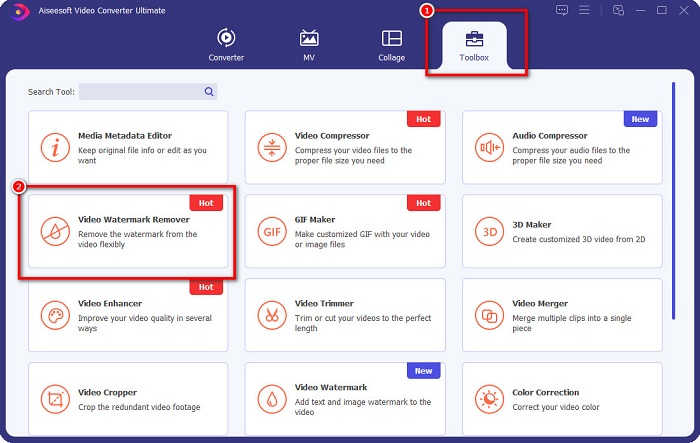Screen dimensions: 700x443
Task: Open the Video Cropper icon
Action: click(55, 399)
